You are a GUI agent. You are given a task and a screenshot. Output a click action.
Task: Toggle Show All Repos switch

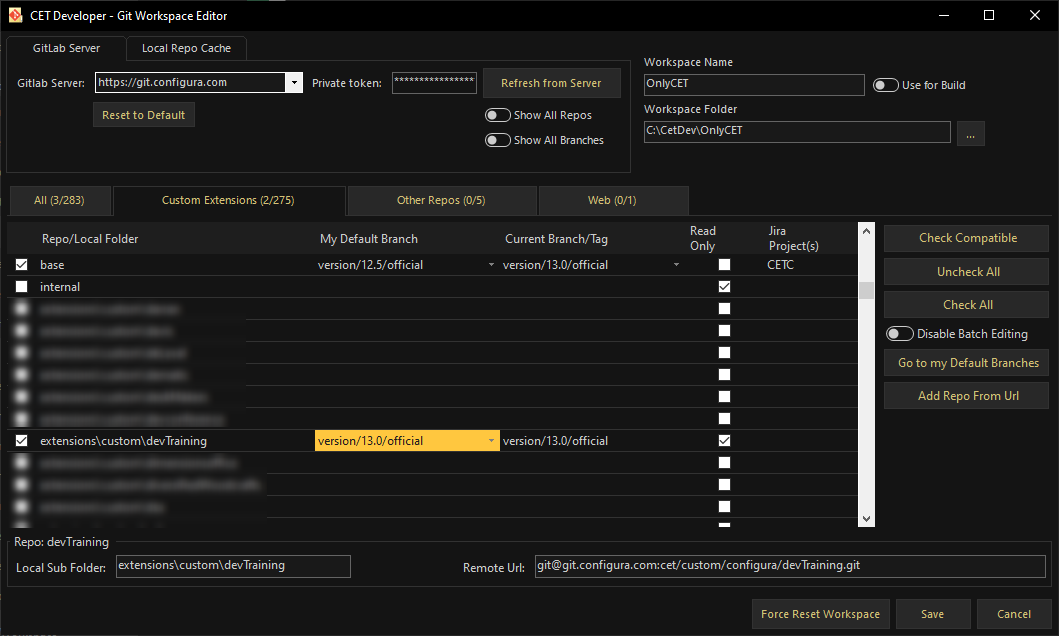point(498,115)
